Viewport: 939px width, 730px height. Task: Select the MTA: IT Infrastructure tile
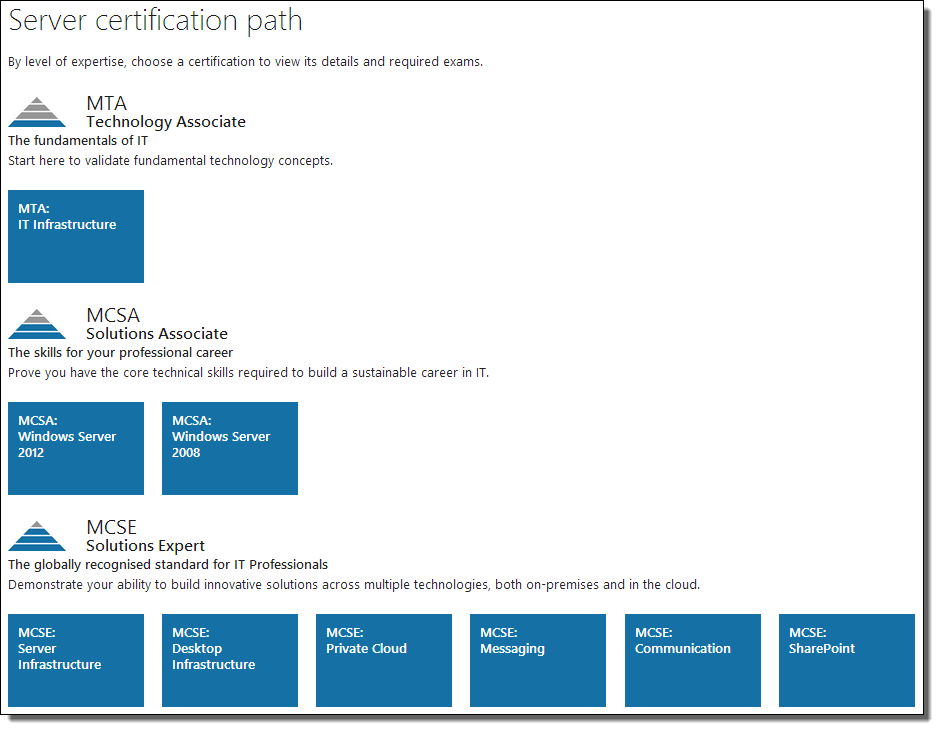pos(75,236)
